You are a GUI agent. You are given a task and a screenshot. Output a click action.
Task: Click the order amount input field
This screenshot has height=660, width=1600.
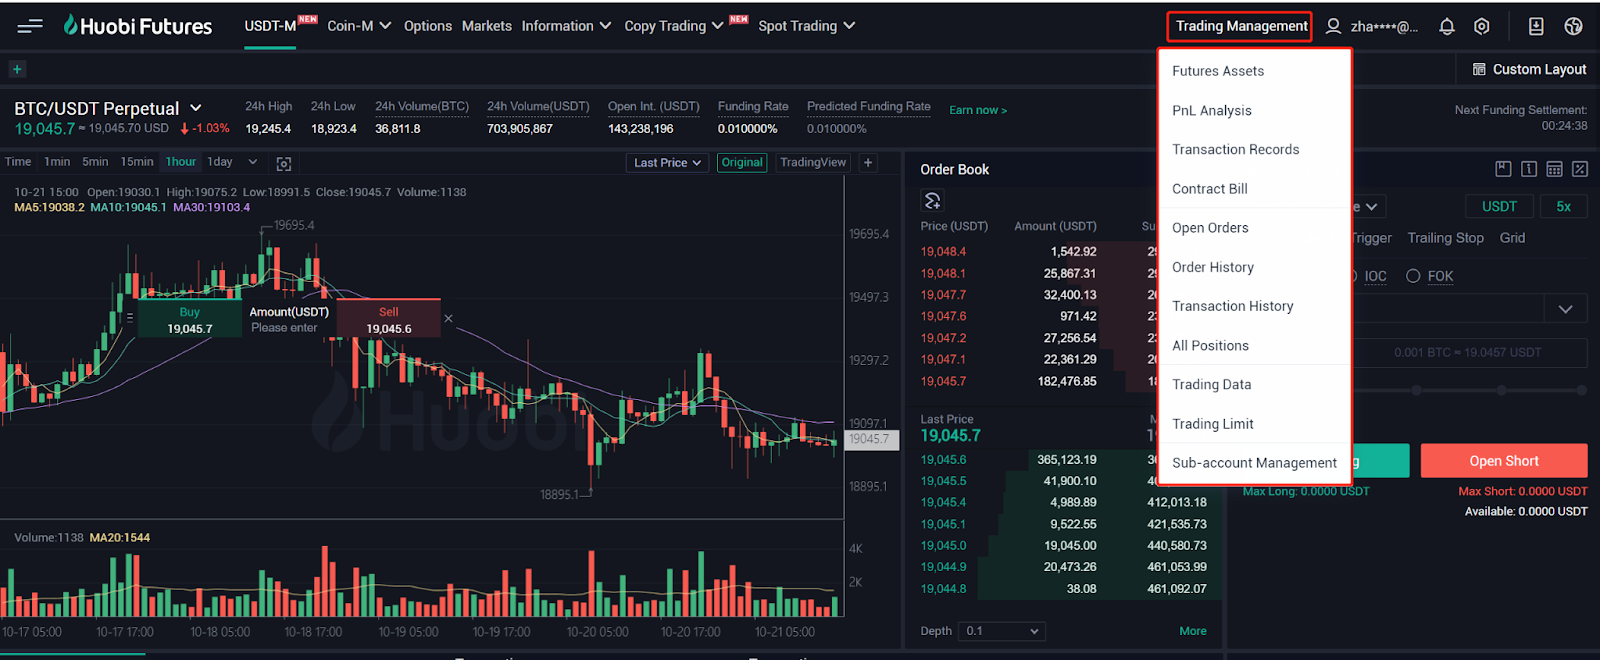coord(1470,353)
